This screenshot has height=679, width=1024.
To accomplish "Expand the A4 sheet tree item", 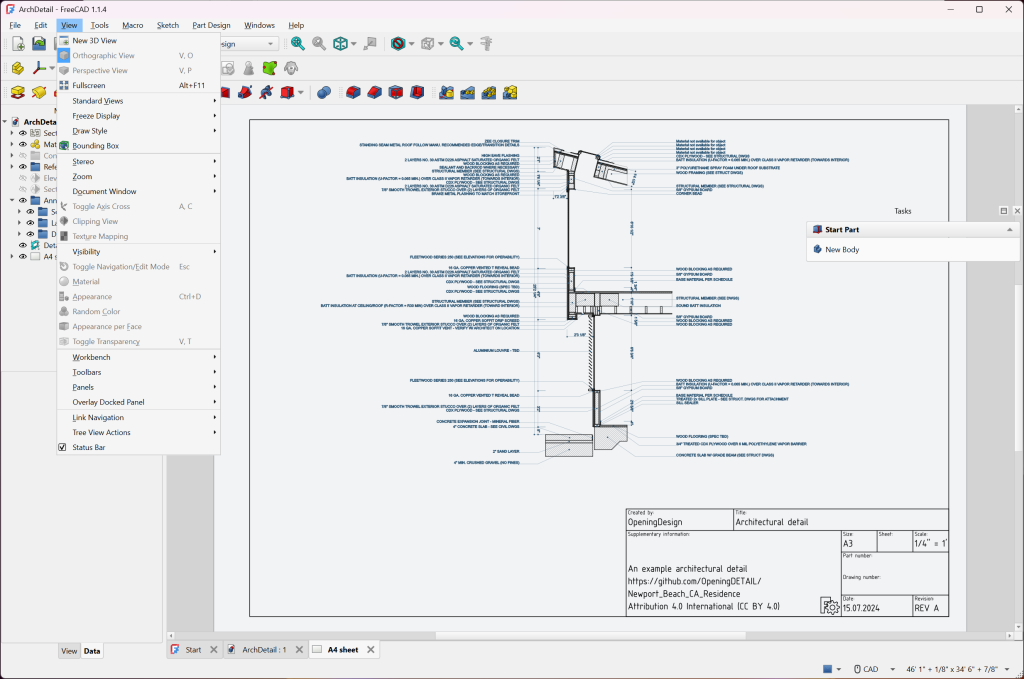I will pyautogui.click(x=12, y=257).
